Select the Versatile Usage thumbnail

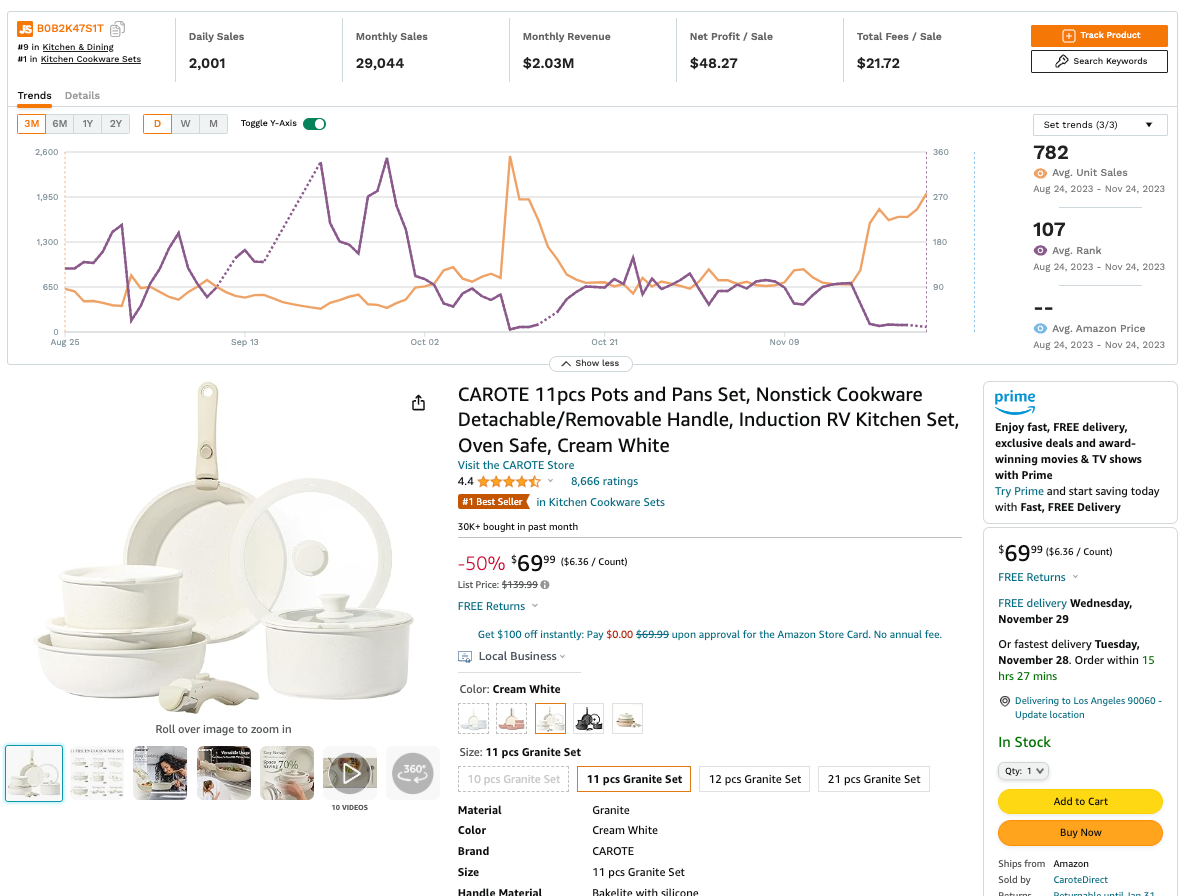tap(223, 773)
